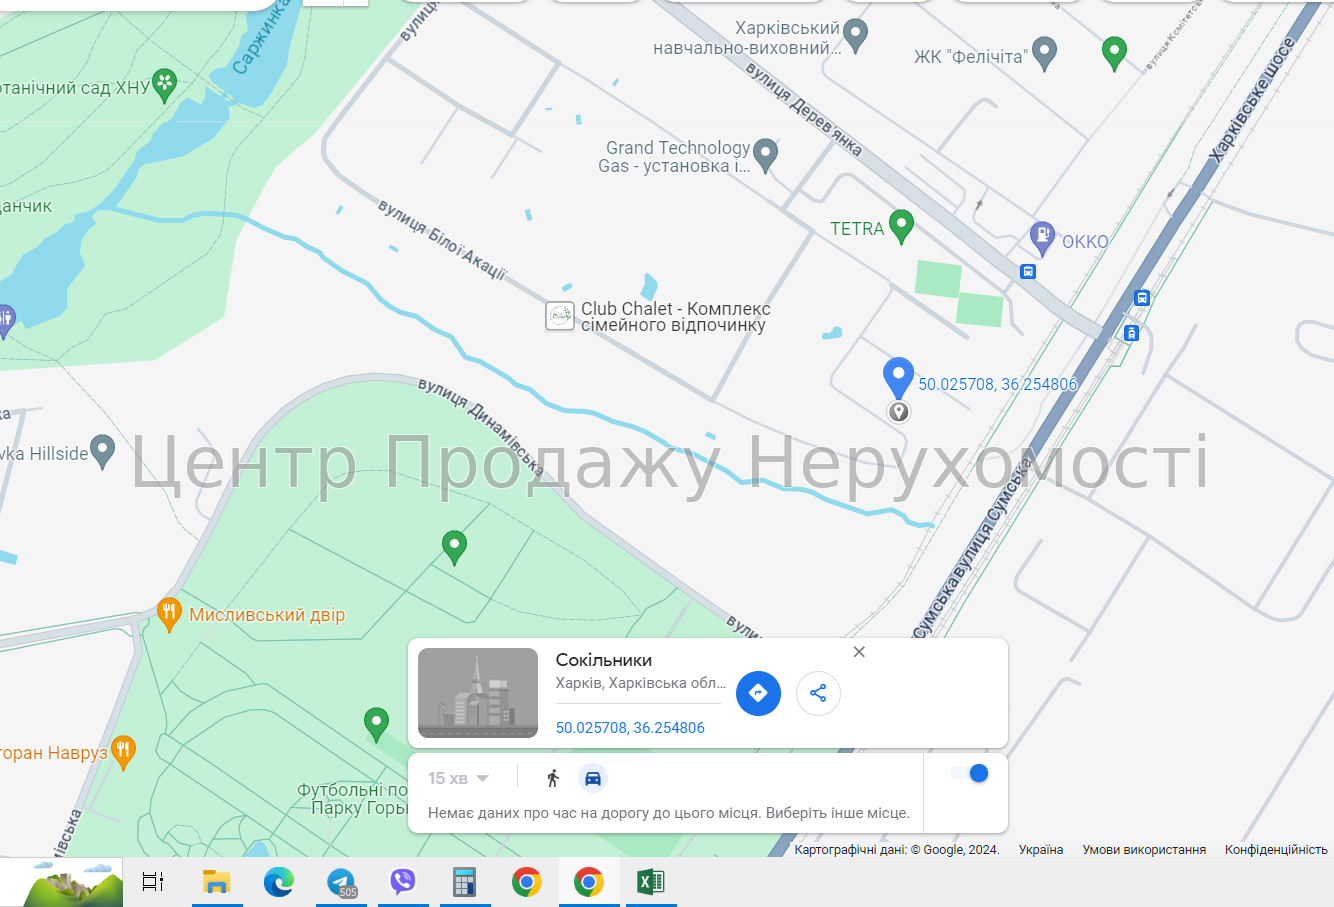Select the OKKO fuel station icon
Image resolution: width=1334 pixels, height=907 pixels.
(1042, 238)
